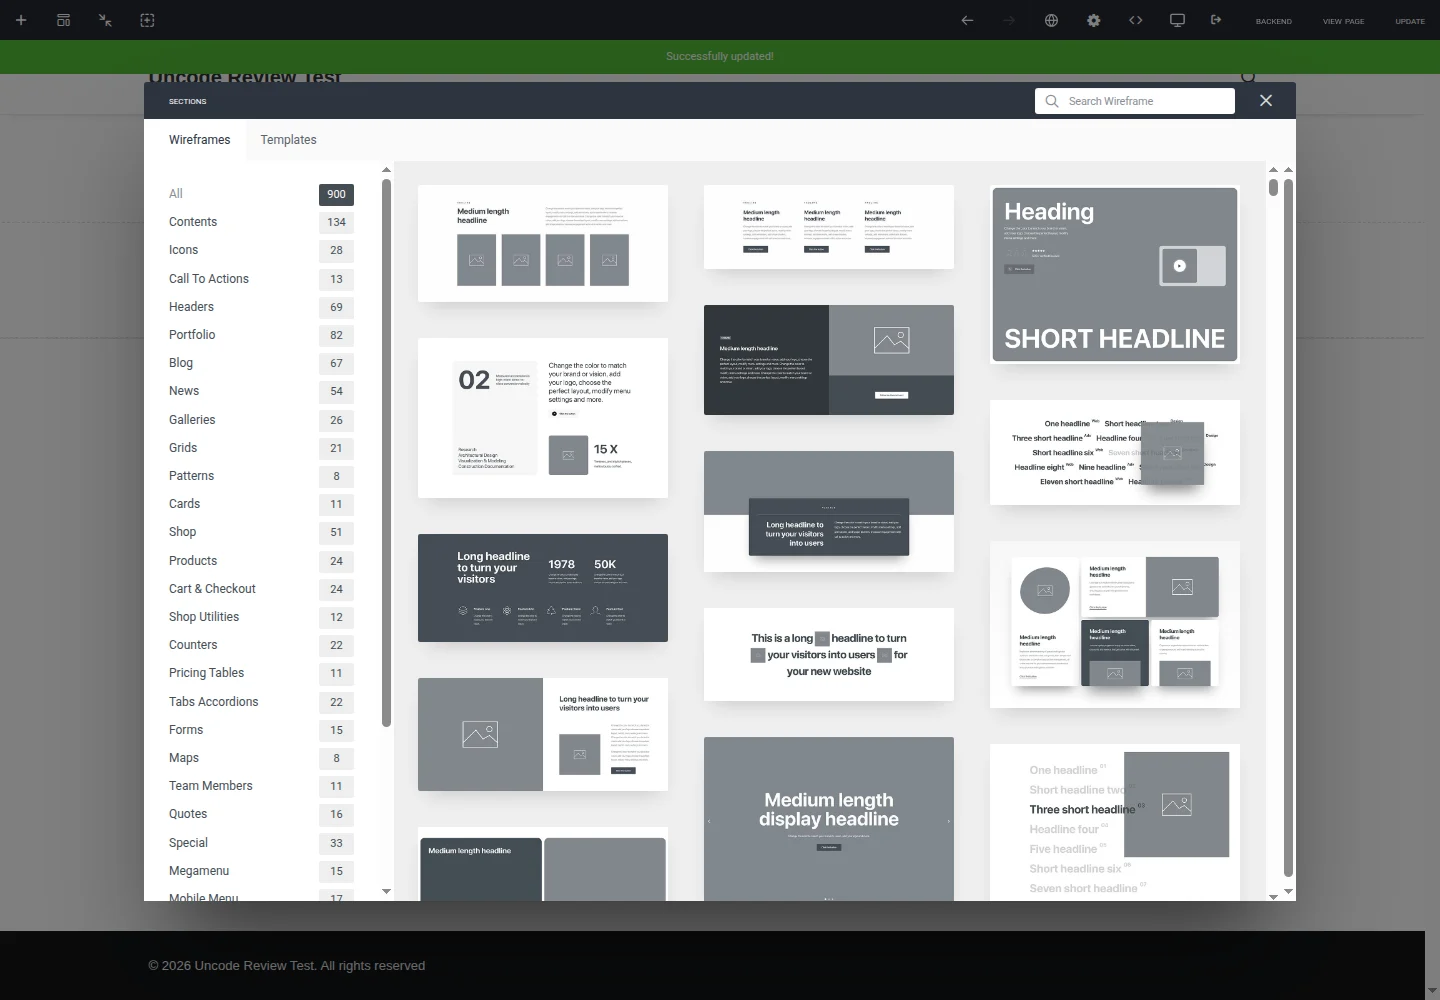Click the BACKEND button

pyautogui.click(x=1273, y=21)
